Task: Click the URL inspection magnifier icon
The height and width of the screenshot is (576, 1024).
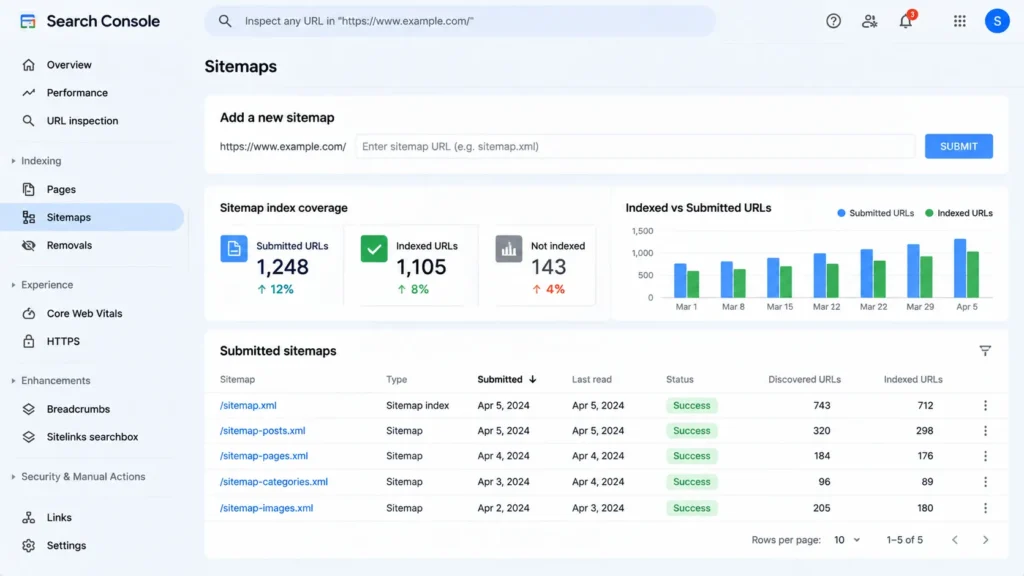Action: (x=28, y=121)
